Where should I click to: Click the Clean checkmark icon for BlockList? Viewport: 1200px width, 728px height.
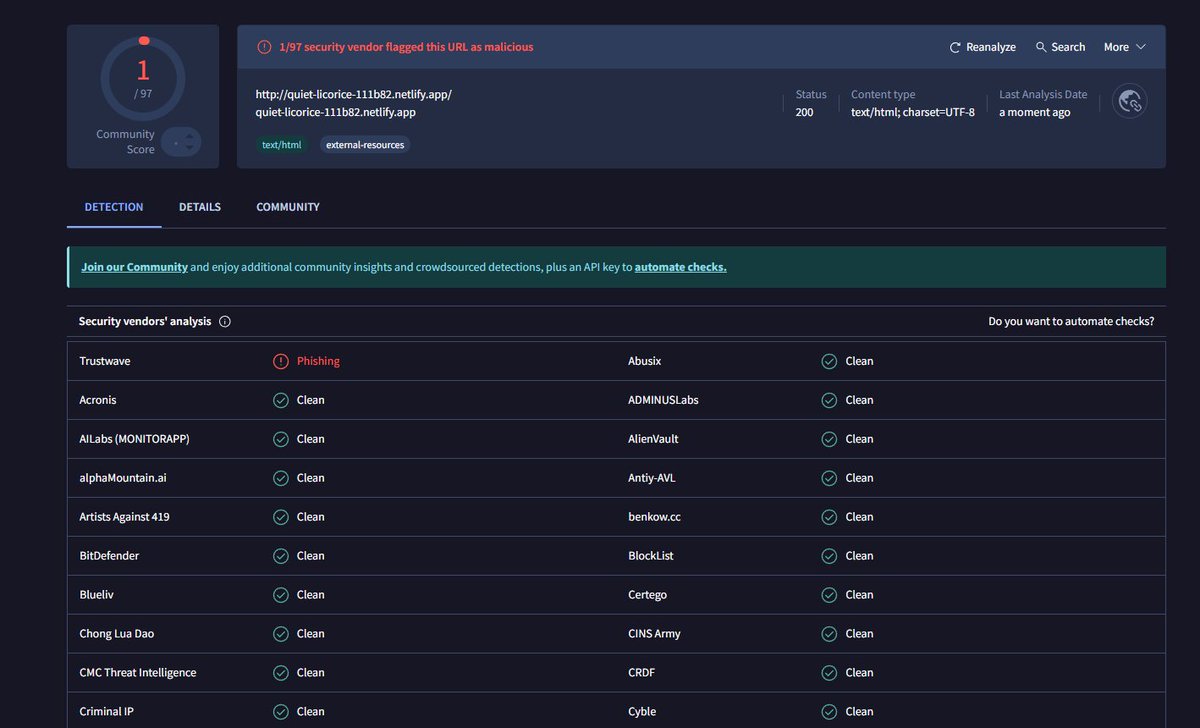(829, 556)
